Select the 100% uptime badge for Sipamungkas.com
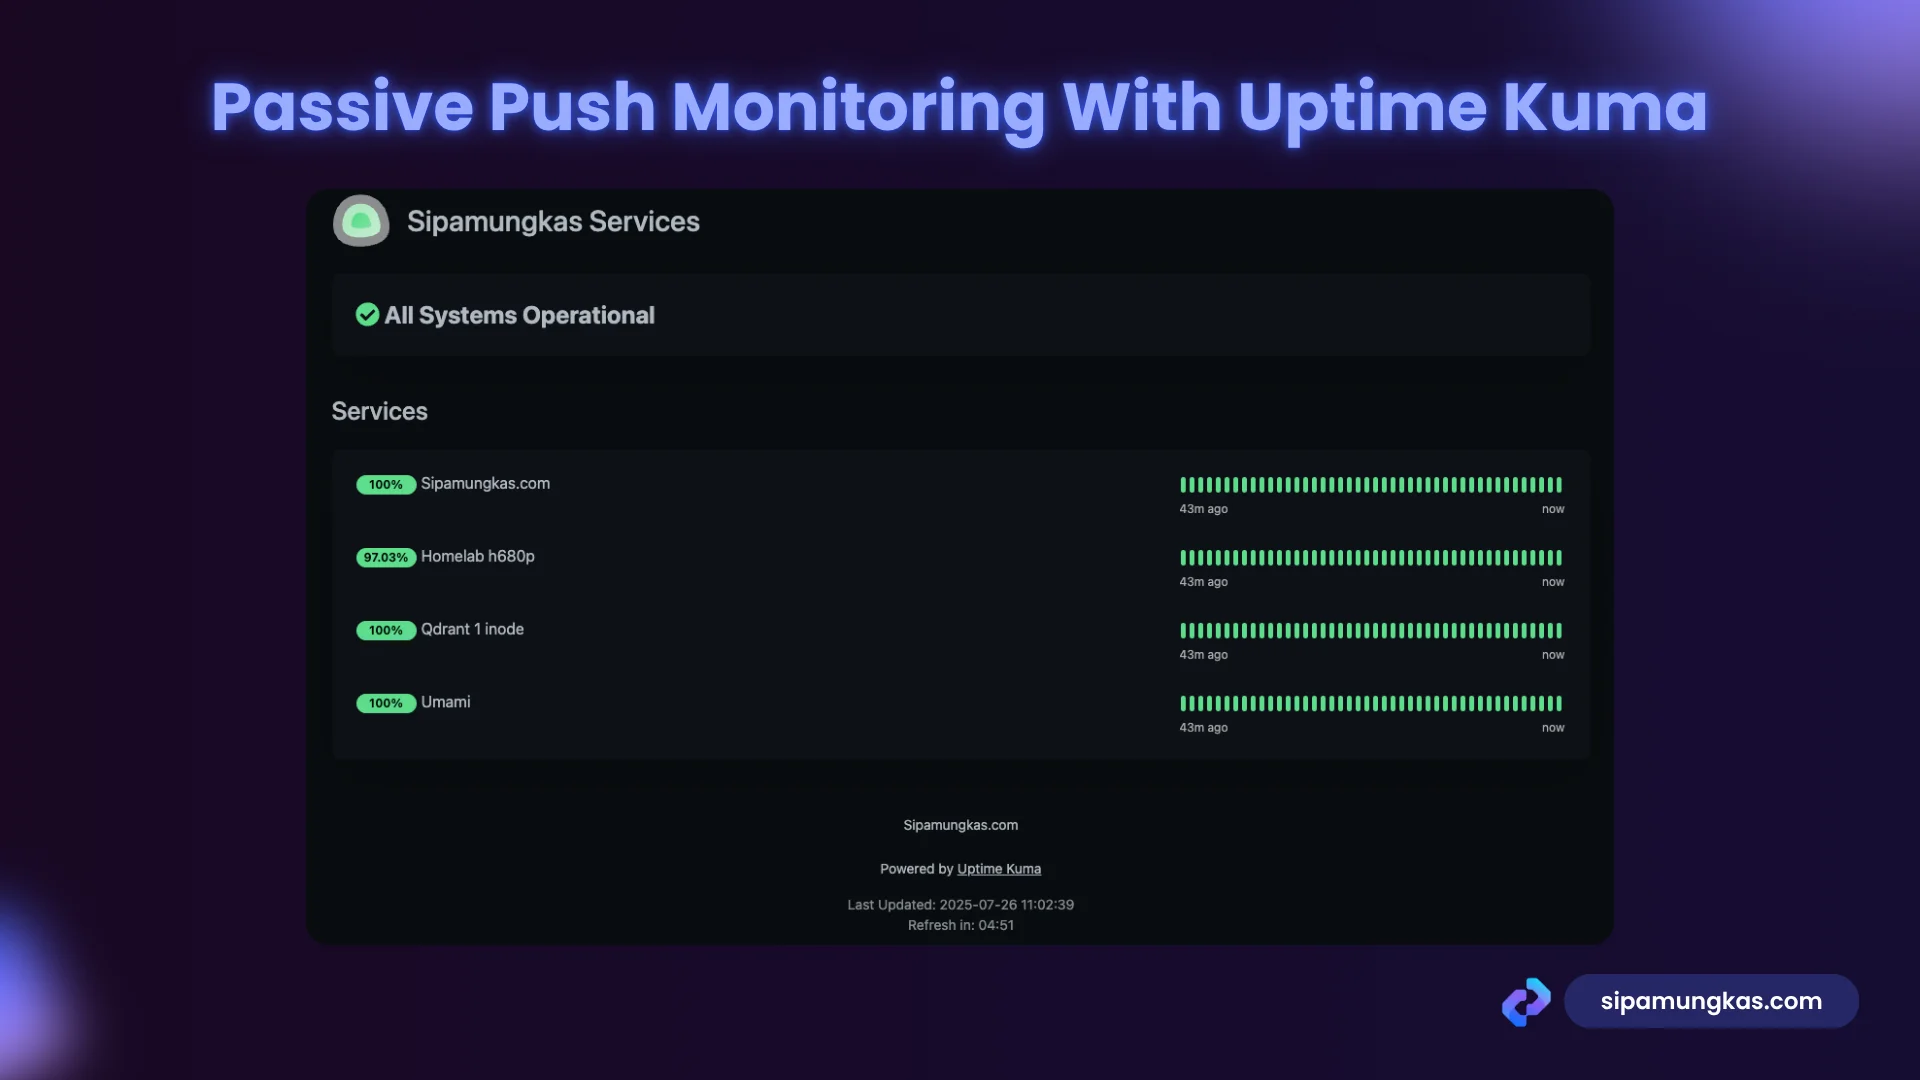Image resolution: width=1920 pixels, height=1080 pixels. 386,484
